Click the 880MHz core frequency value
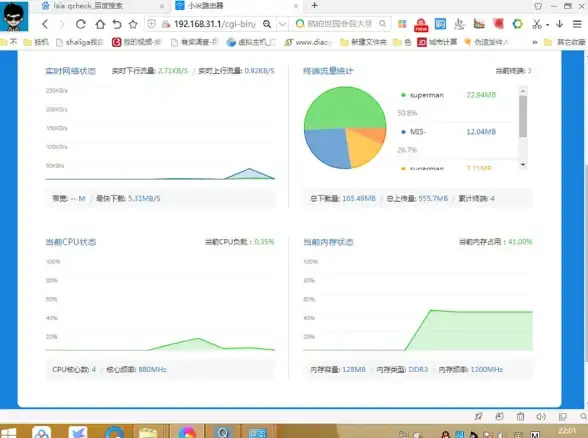 pyautogui.click(x=152, y=369)
